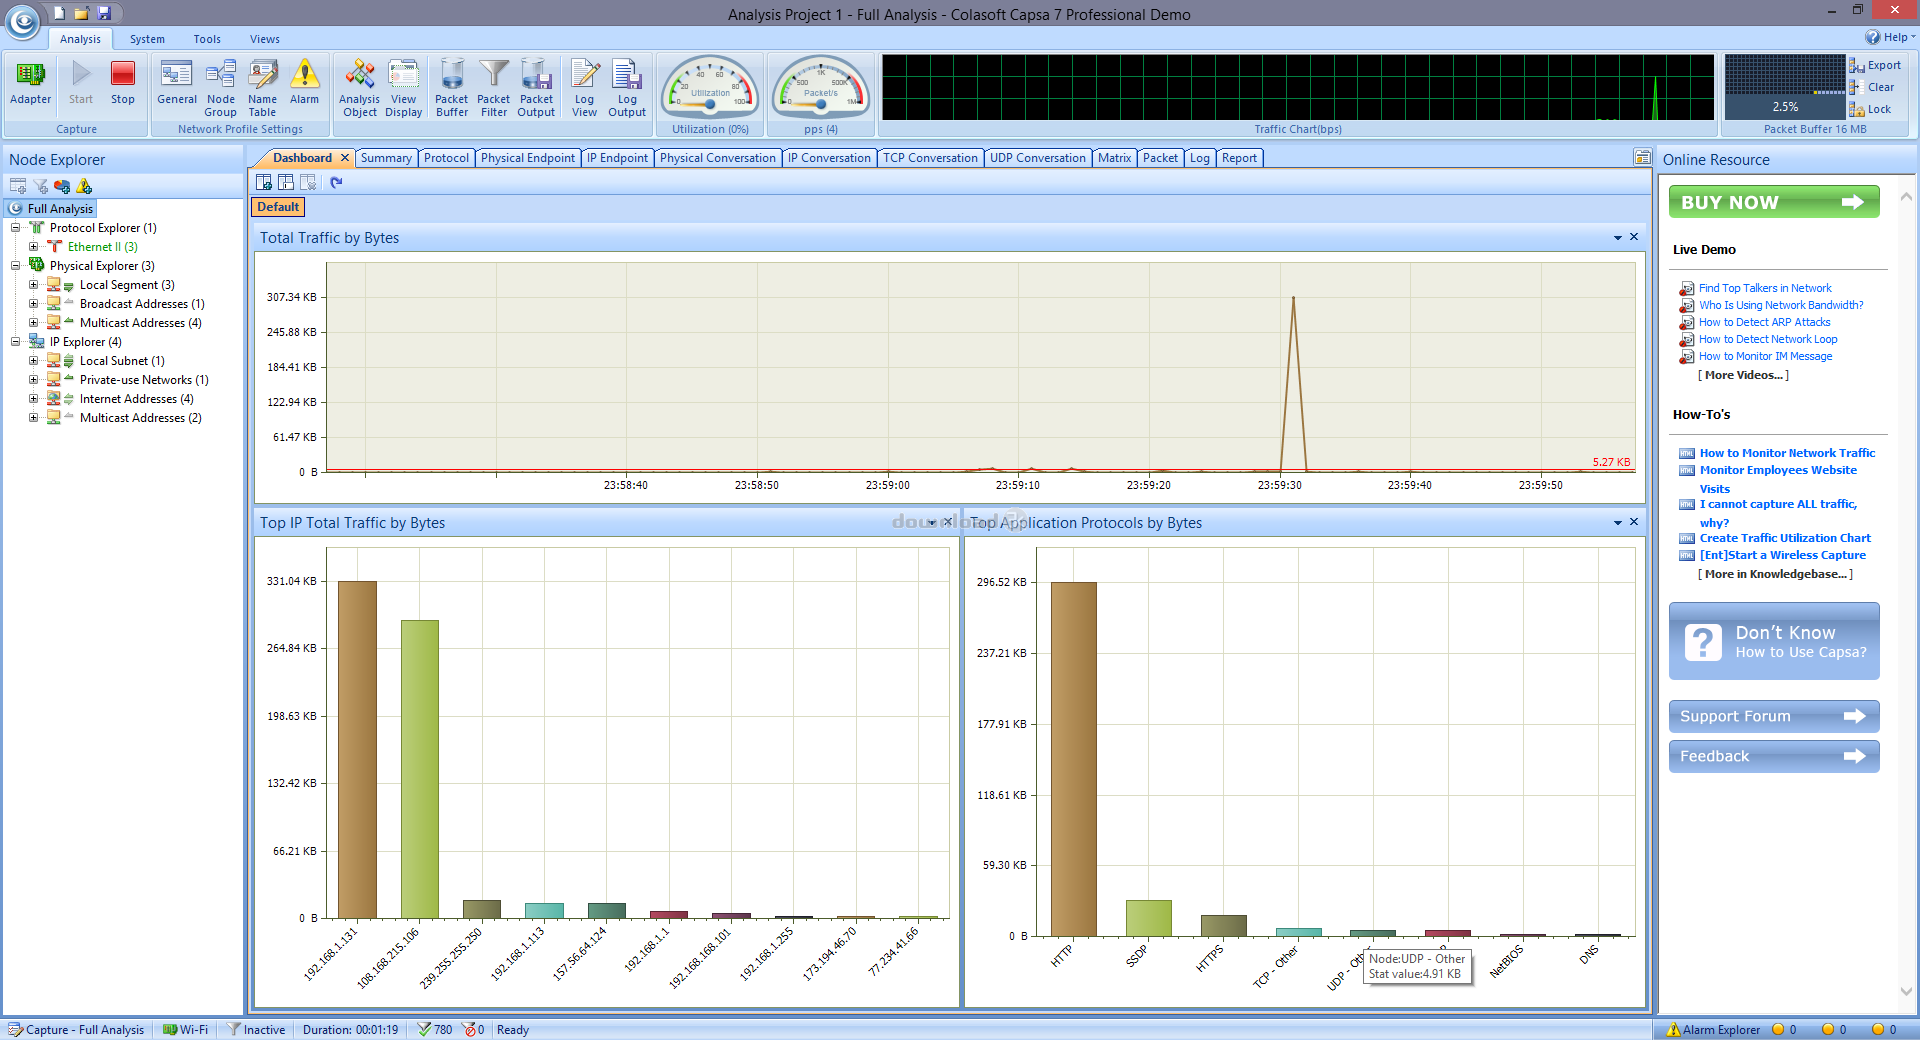Screen dimensions: 1920x1040
Task: Open Top Application Protocols panel dropdown
Action: pos(1617,523)
